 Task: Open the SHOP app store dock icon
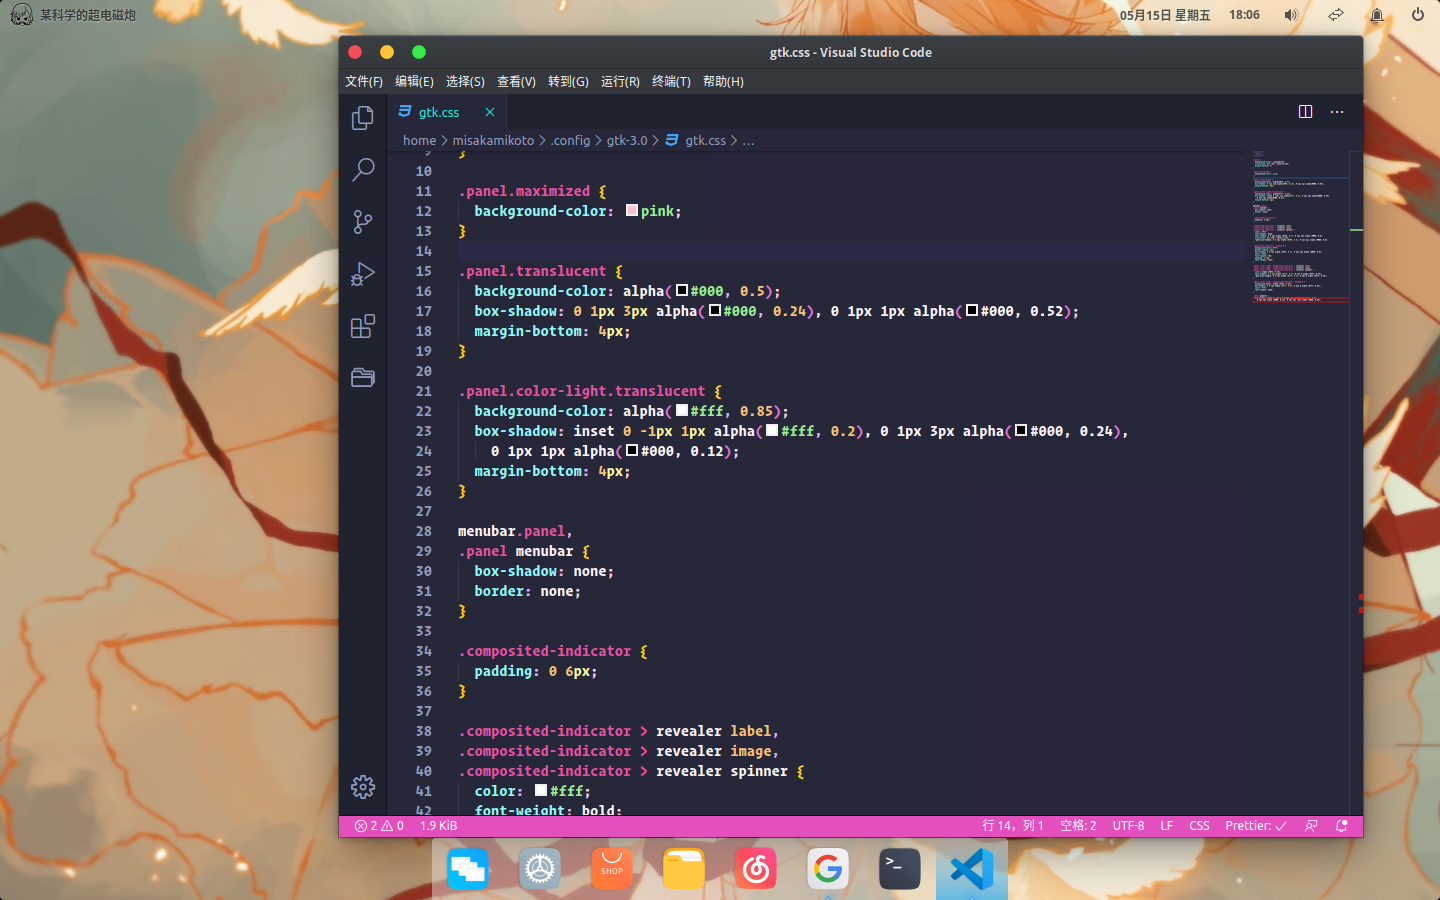[x=612, y=869]
